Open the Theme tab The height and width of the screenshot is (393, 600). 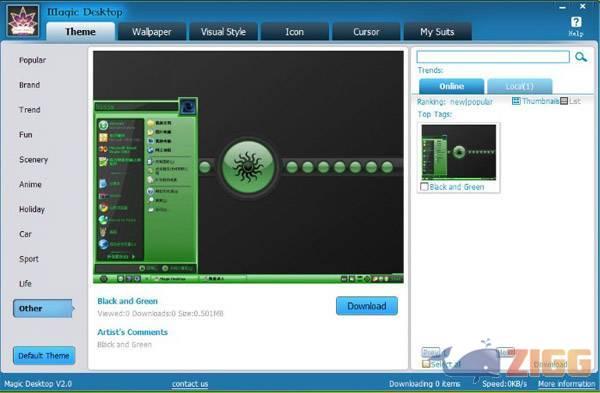coord(80,31)
